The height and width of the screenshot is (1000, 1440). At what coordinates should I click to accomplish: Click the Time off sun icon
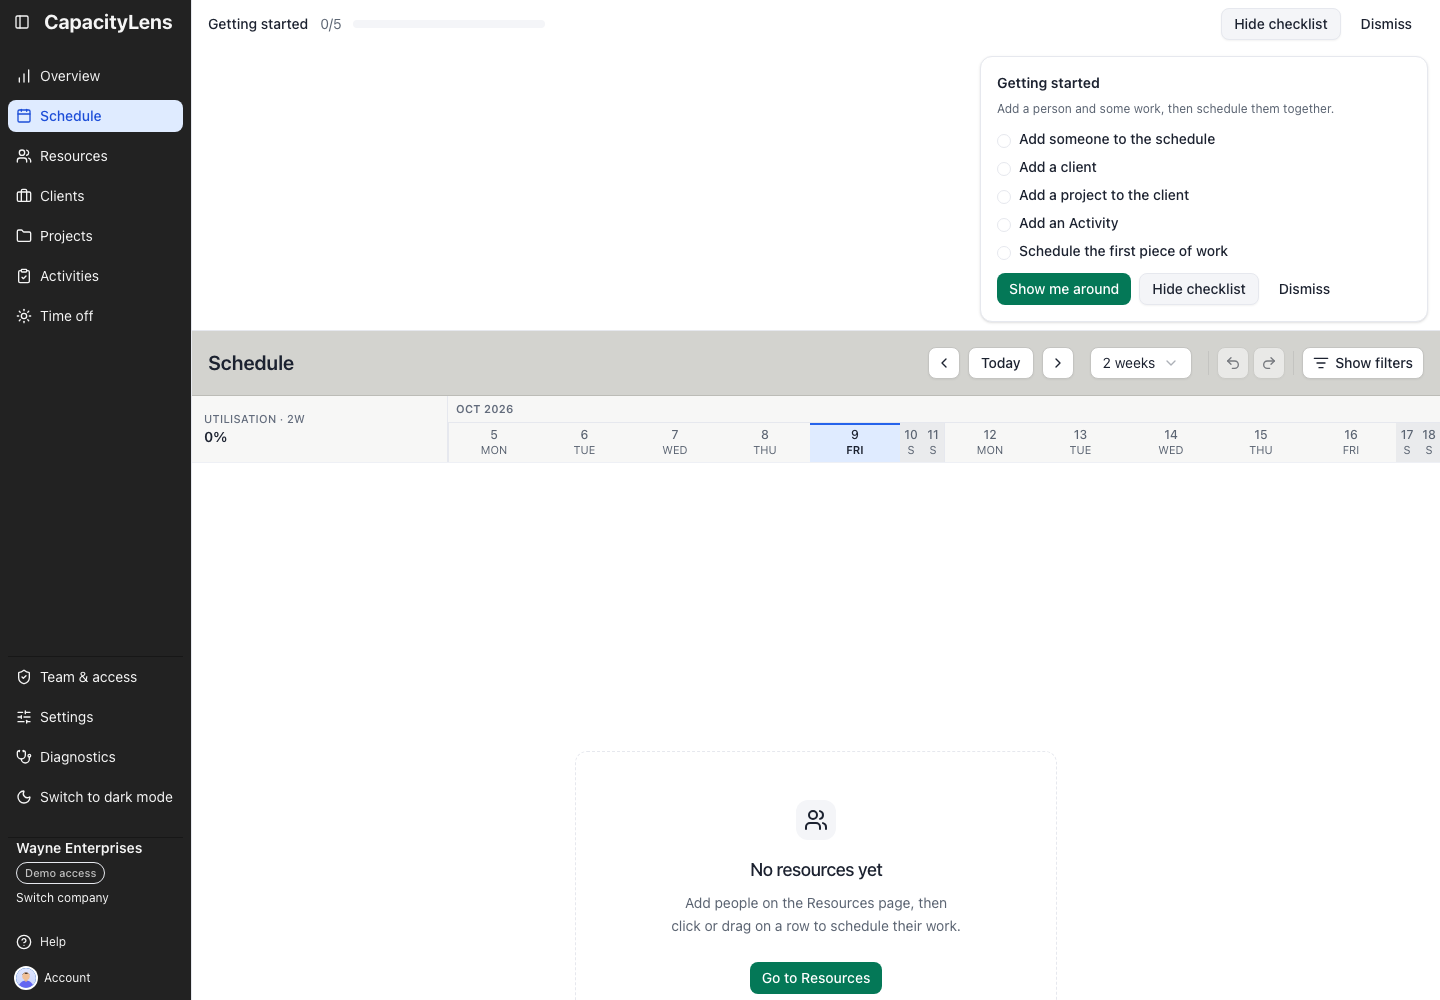tap(24, 316)
